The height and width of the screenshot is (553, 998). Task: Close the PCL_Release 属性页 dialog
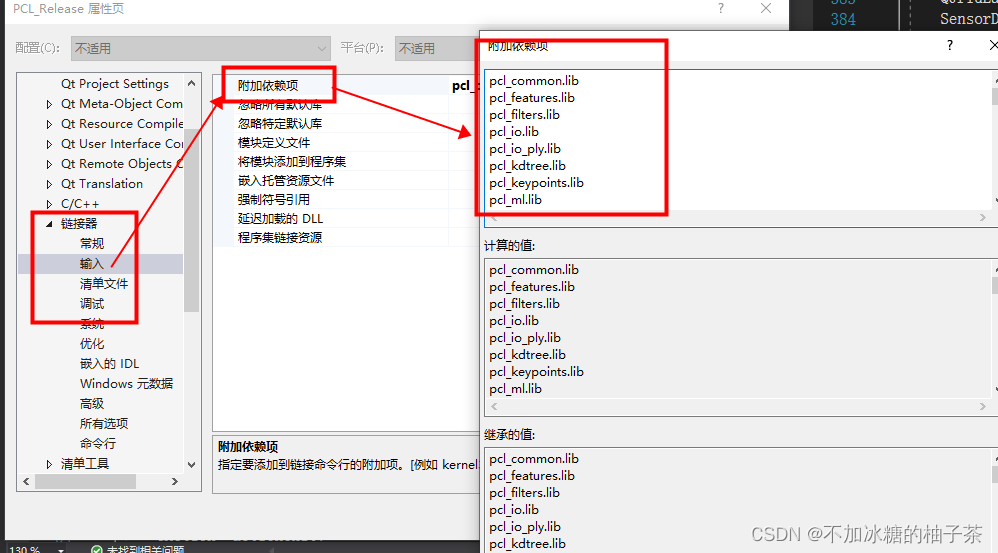click(766, 8)
